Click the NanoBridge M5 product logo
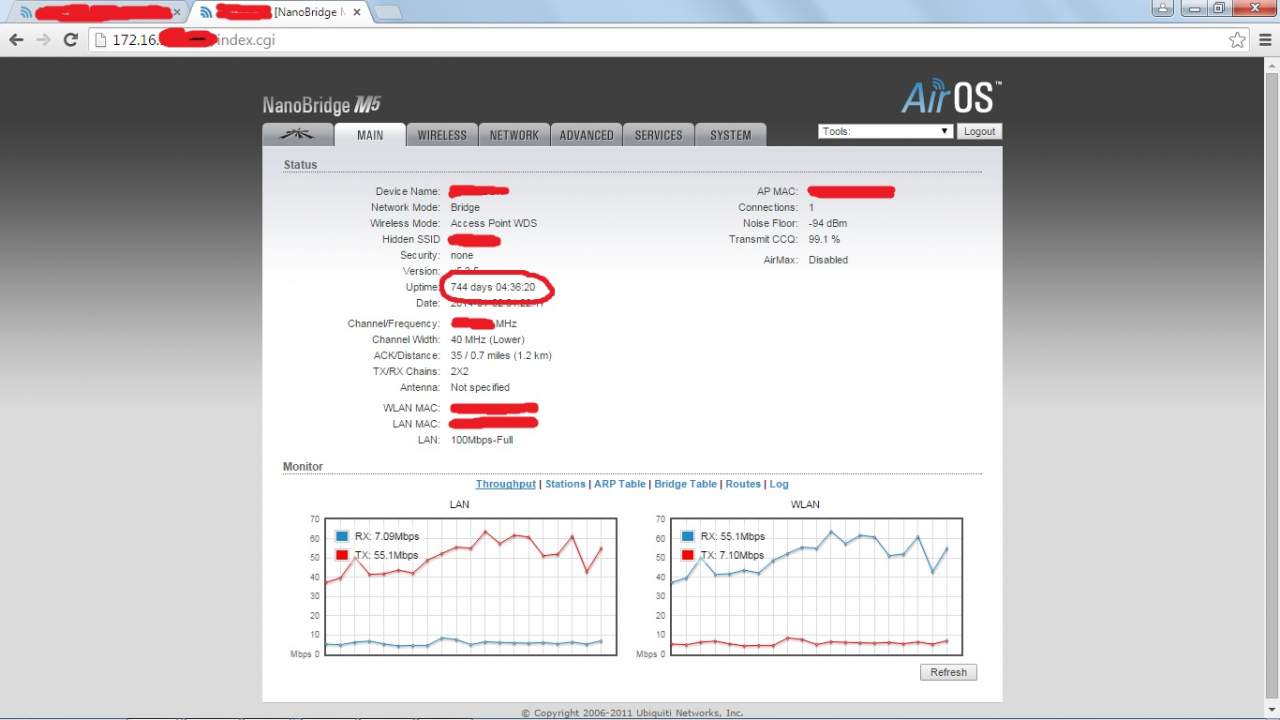Screen dimensions: 1280x720 [x=322, y=105]
